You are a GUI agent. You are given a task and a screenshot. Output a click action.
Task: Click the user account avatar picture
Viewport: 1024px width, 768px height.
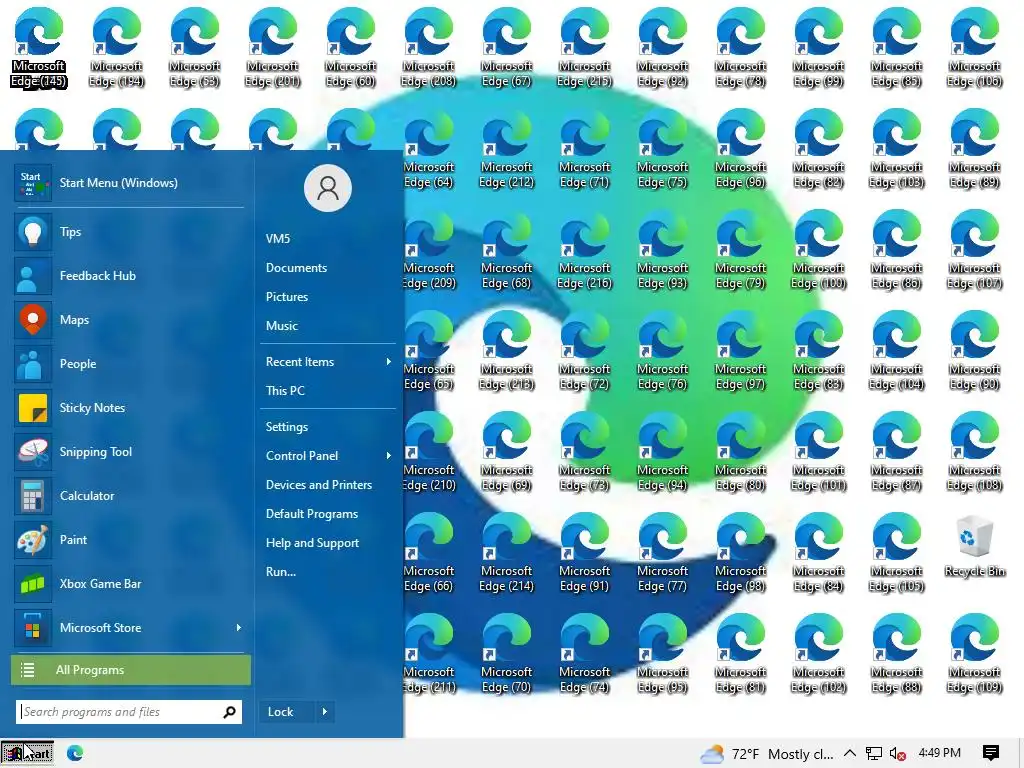tap(328, 188)
